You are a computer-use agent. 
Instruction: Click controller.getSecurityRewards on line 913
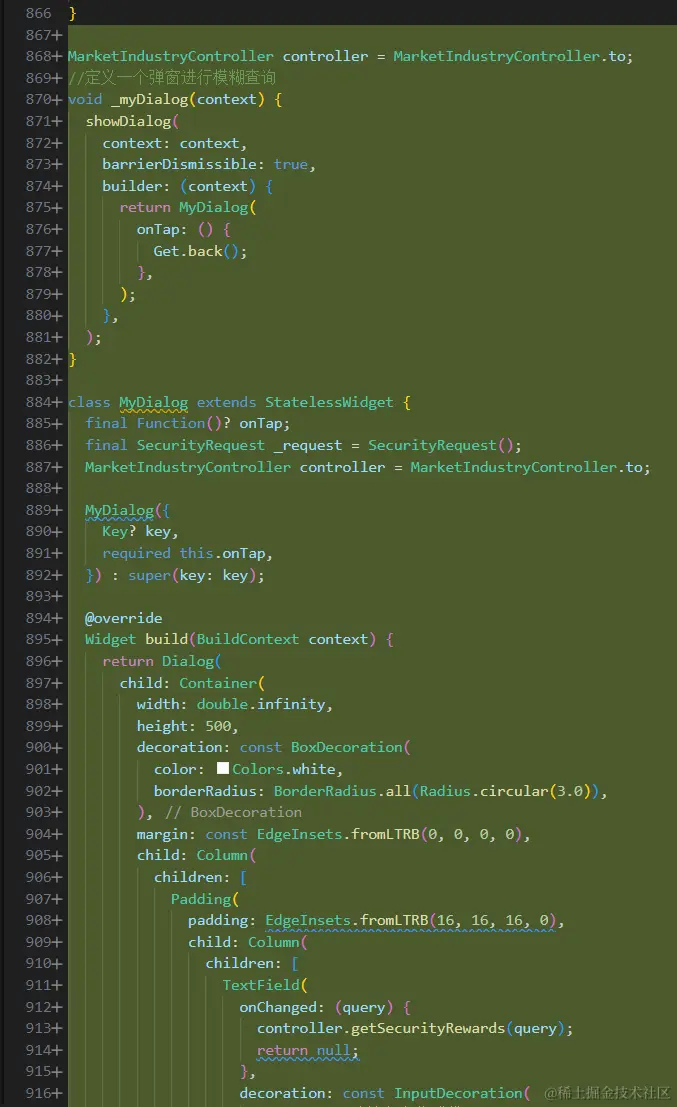click(x=381, y=1029)
